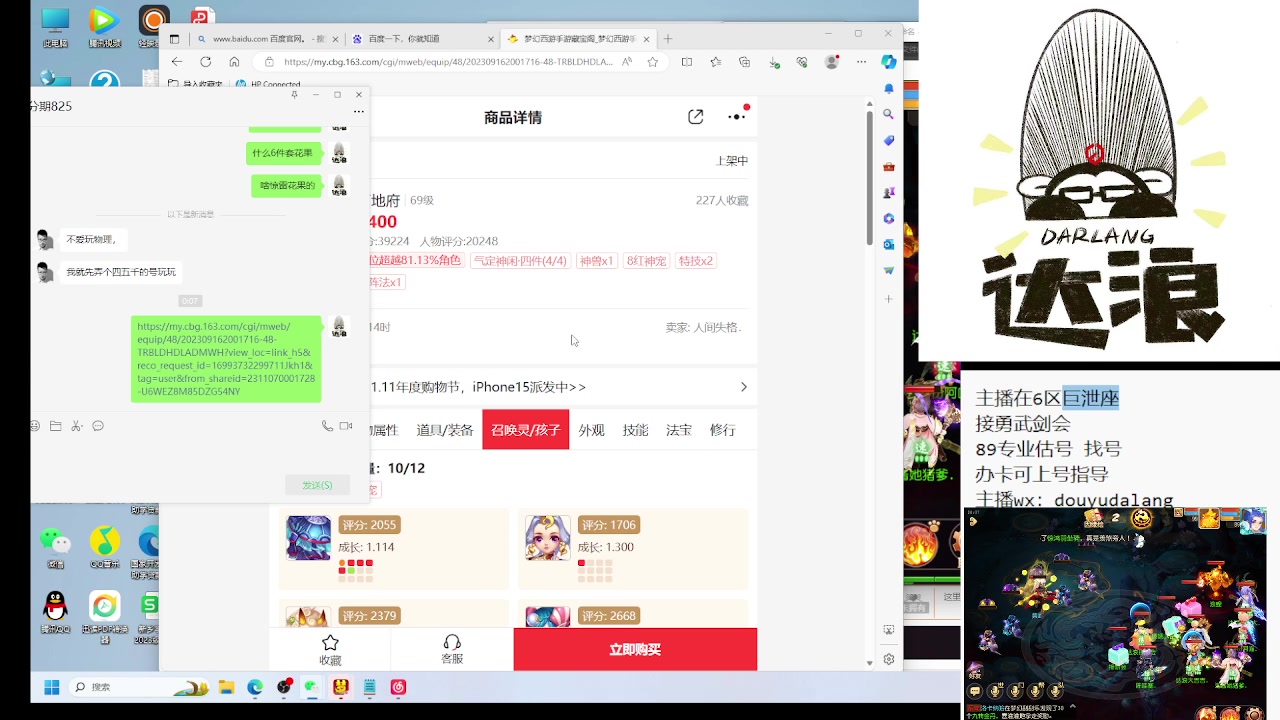Open pet card with 评分: 1706
The image size is (1280, 720).
point(633,549)
